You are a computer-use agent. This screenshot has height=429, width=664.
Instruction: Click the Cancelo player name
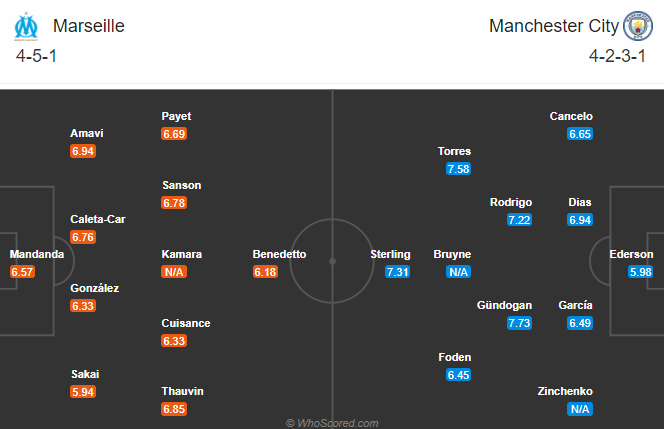[x=571, y=116]
